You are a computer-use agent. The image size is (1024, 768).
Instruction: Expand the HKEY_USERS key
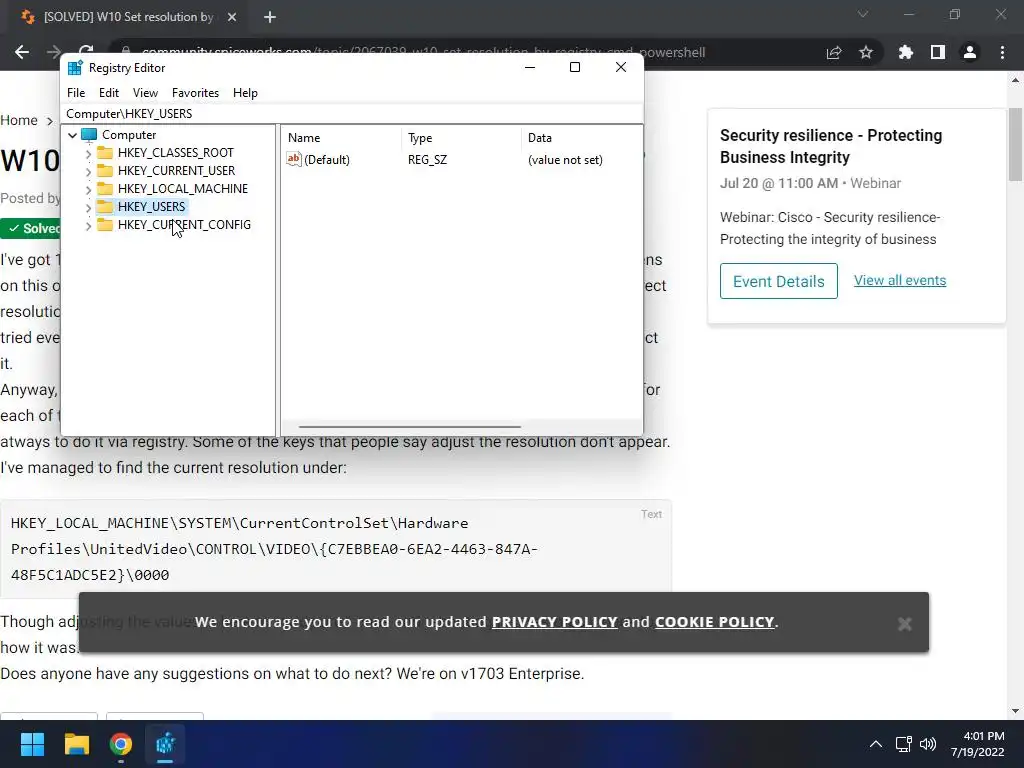tap(88, 207)
